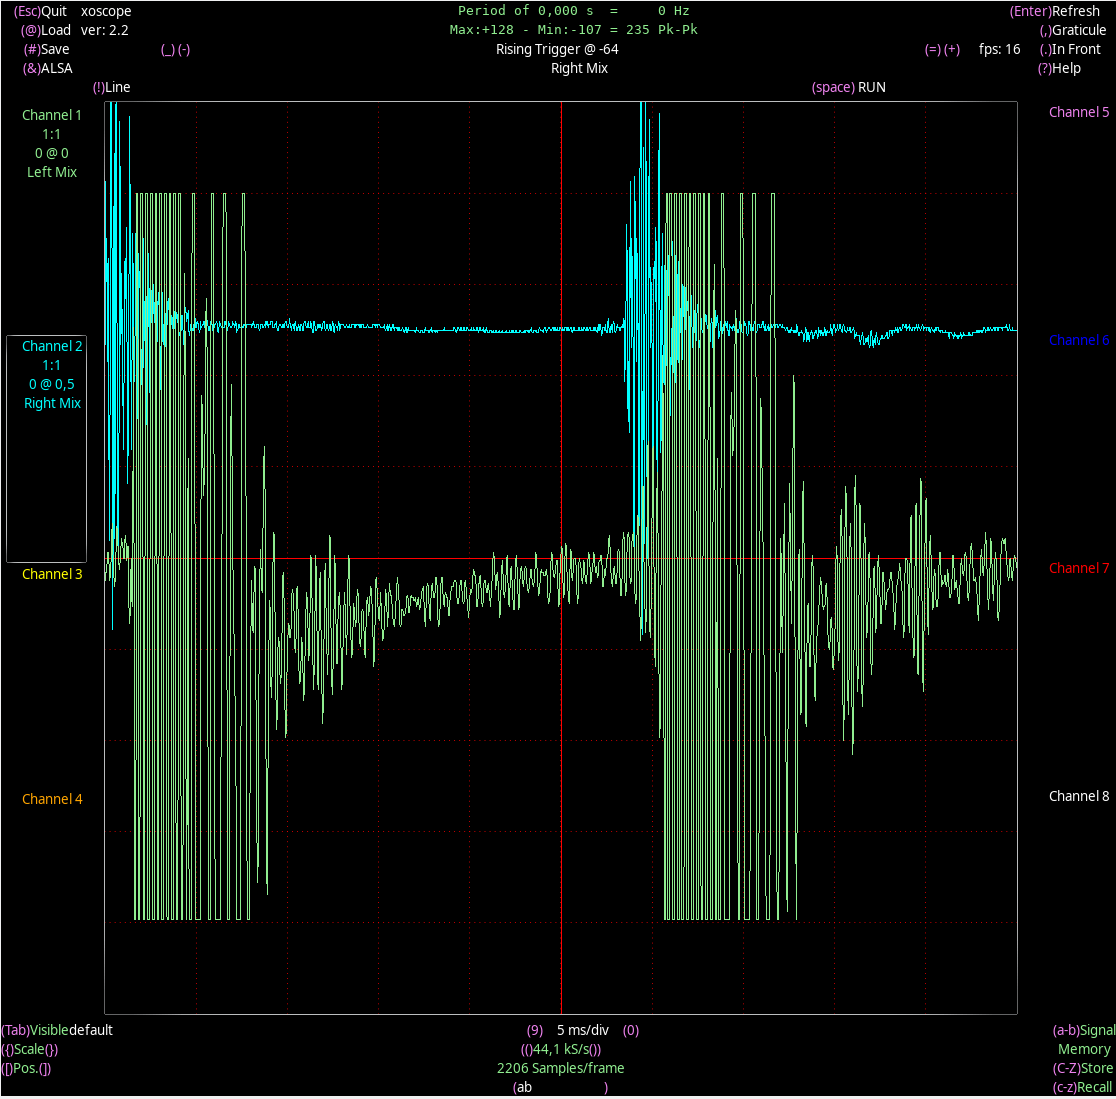1116x1099 pixels.
Task: Click the ver: 2.2 version text
Action: (105, 31)
